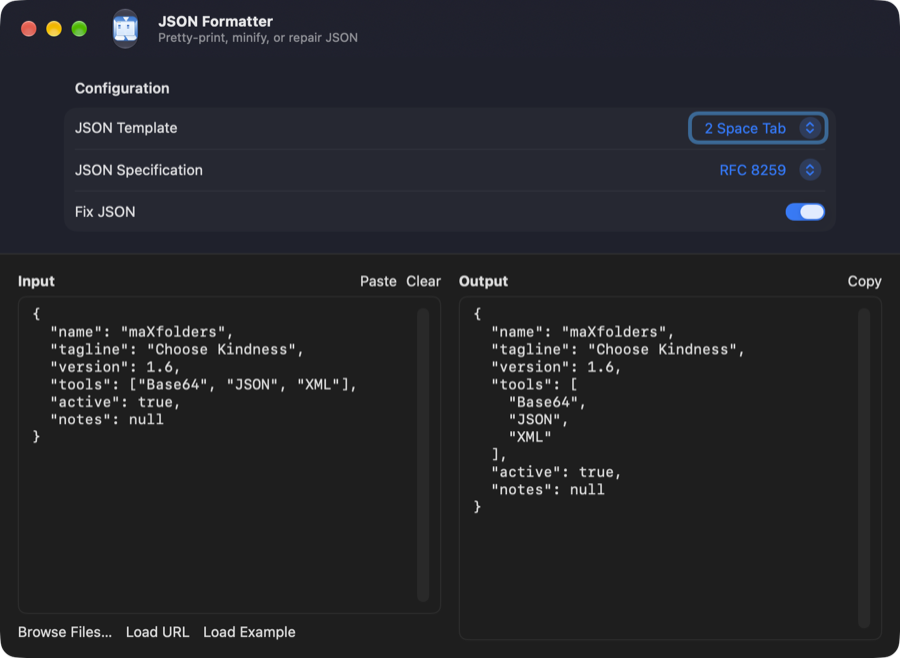Click Load URL button

(157, 632)
